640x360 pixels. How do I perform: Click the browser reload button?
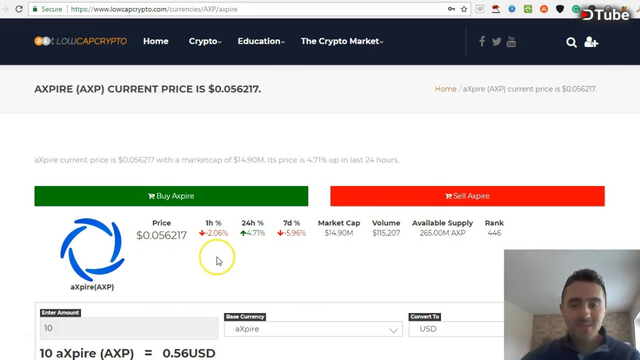(x=19, y=9)
